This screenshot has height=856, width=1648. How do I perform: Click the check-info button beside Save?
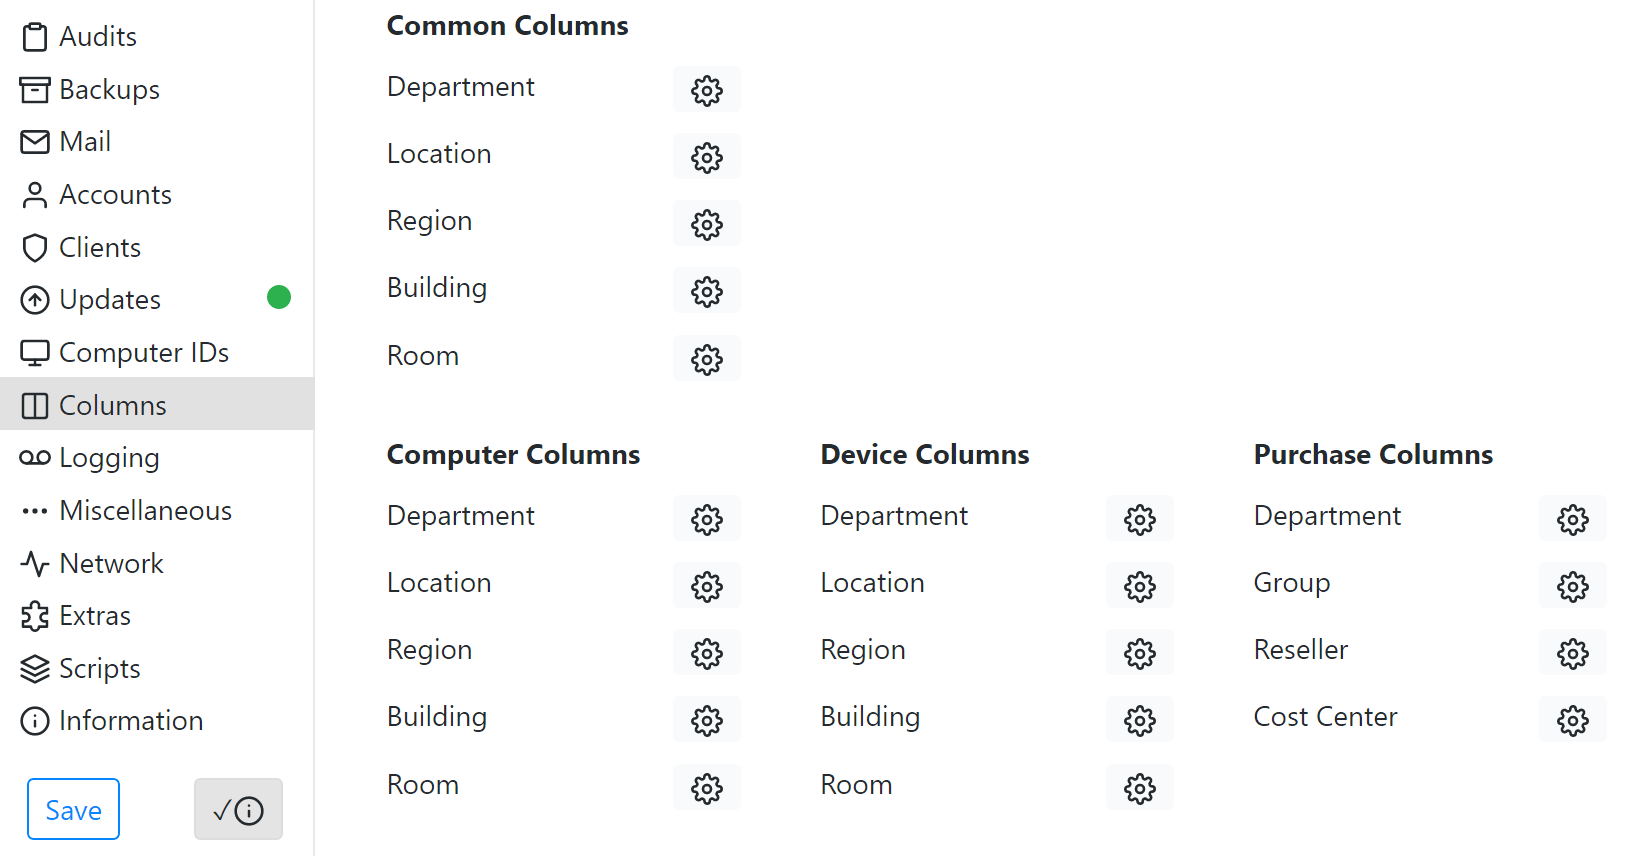[x=238, y=809]
